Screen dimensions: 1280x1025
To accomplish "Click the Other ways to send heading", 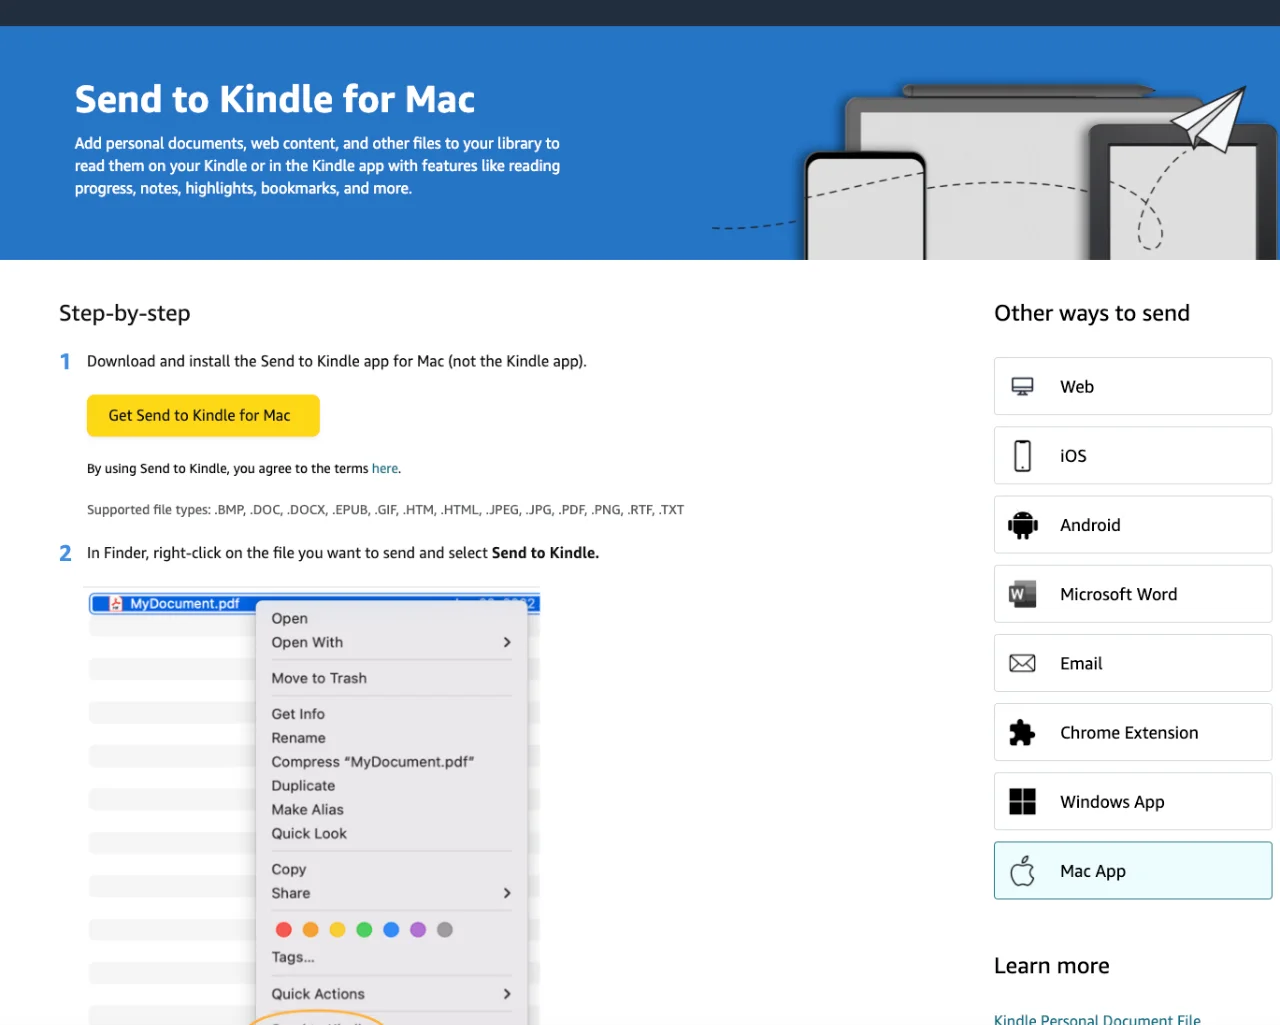I will pyautogui.click(x=1092, y=313).
